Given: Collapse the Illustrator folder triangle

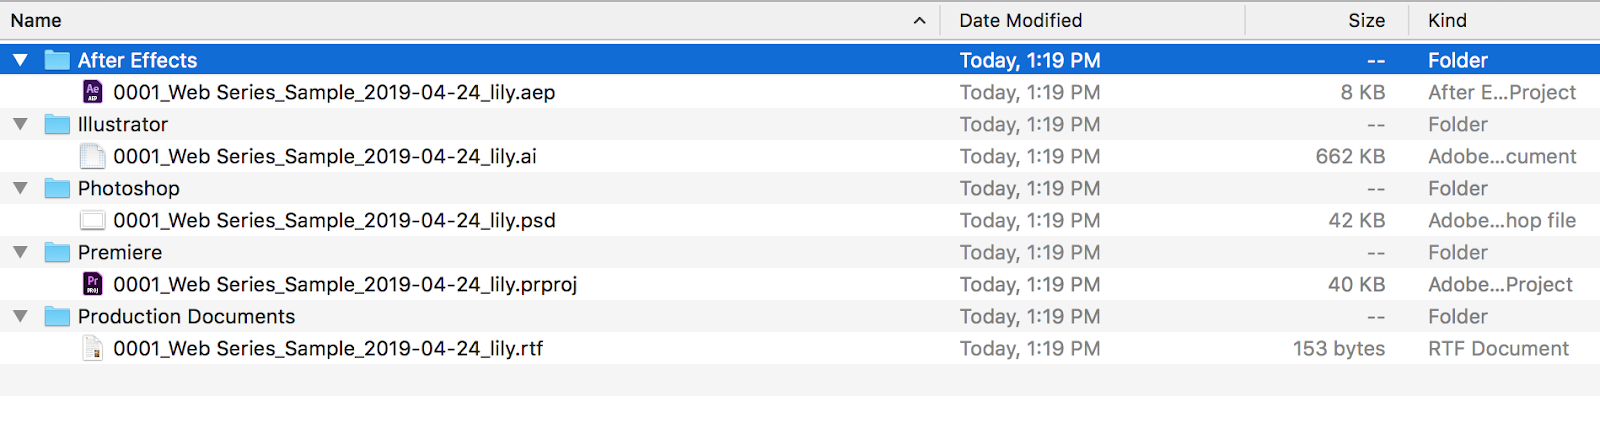Looking at the screenshot, I should [20, 124].
